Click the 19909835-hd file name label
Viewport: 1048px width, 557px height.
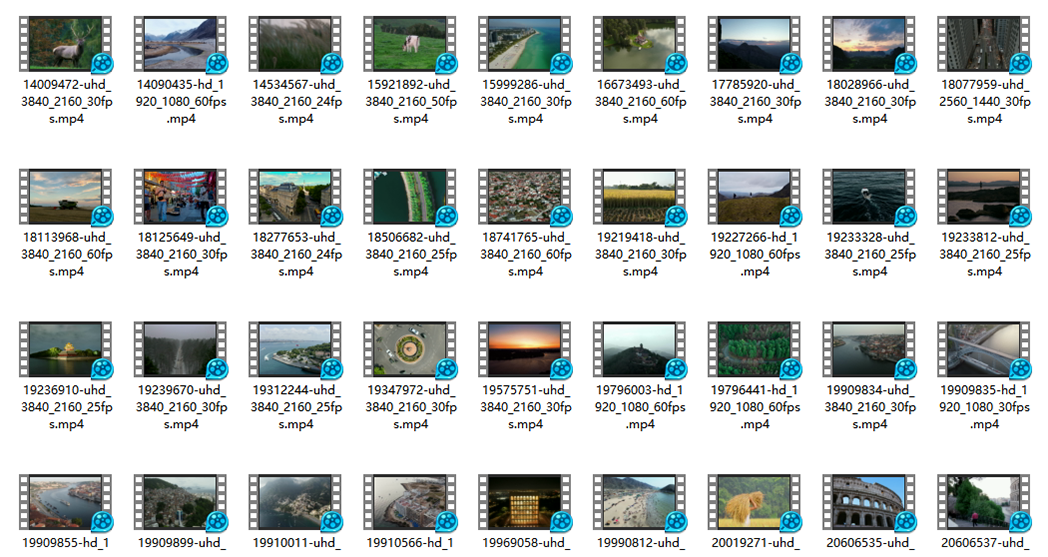(984, 407)
